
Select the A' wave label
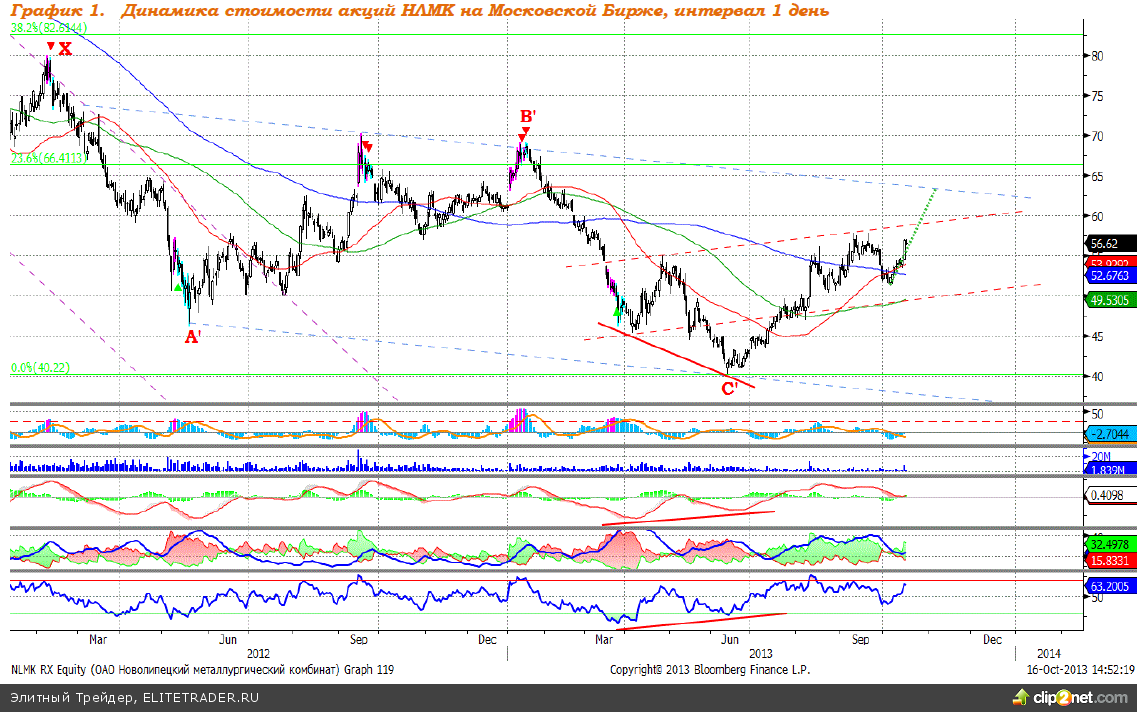194,337
